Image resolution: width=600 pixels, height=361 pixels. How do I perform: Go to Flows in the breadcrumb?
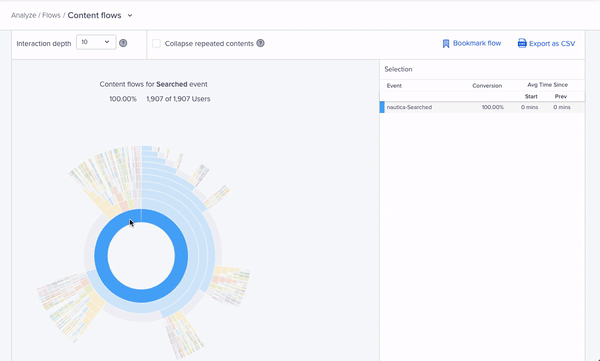click(51, 15)
